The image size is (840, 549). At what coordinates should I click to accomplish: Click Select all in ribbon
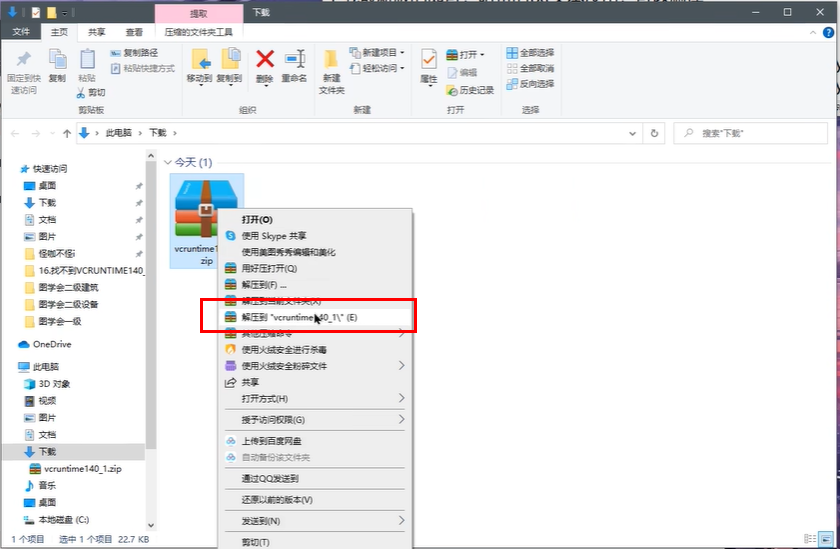530,52
